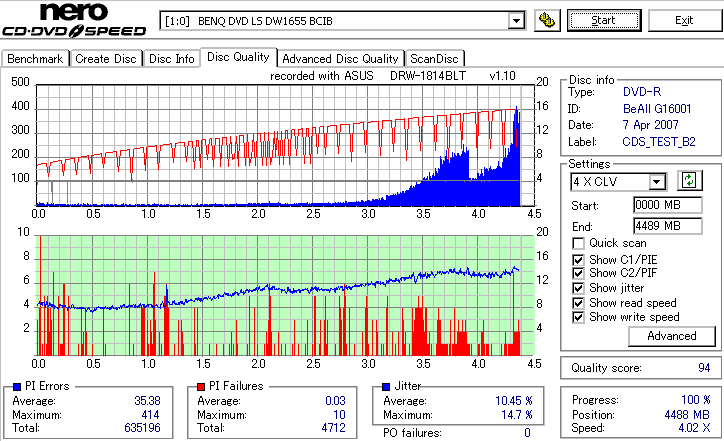The height and width of the screenshot is (441, 724).
Task: Go to the Disc Info tab
Action: [171, 59]
